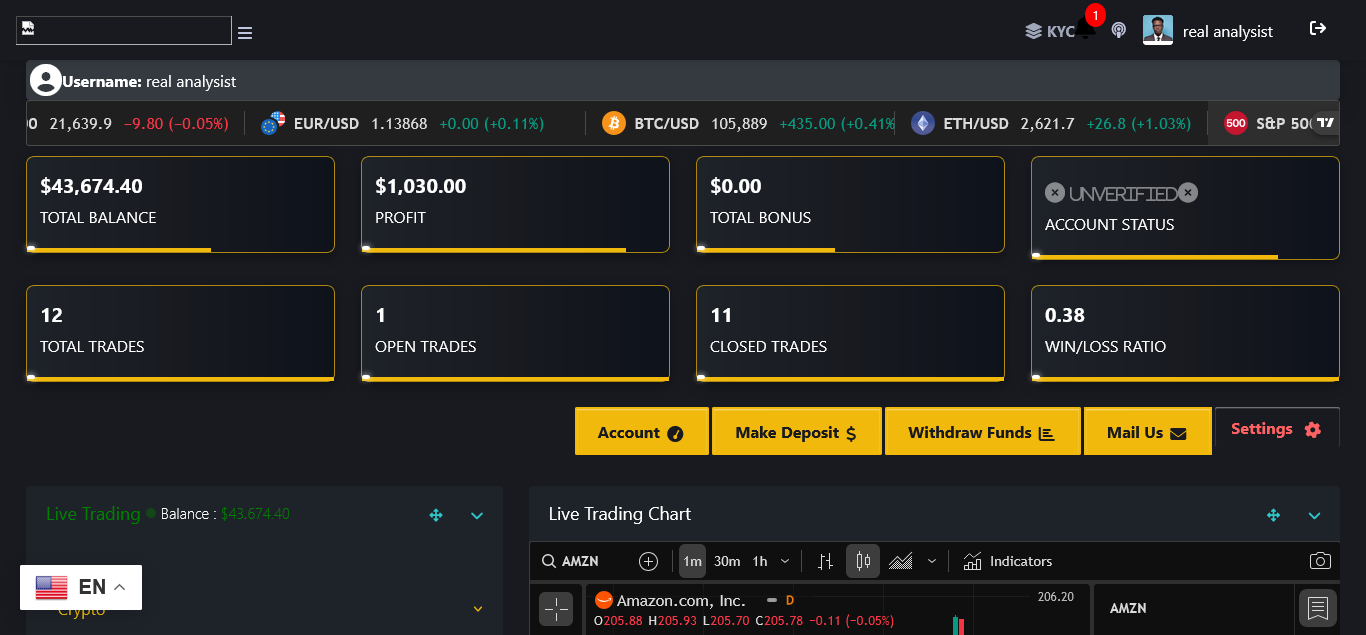Open the Indicators menu
The height and width of the screenshot is (635, 1366).
pyautogui.click(x=1008, y=561)
